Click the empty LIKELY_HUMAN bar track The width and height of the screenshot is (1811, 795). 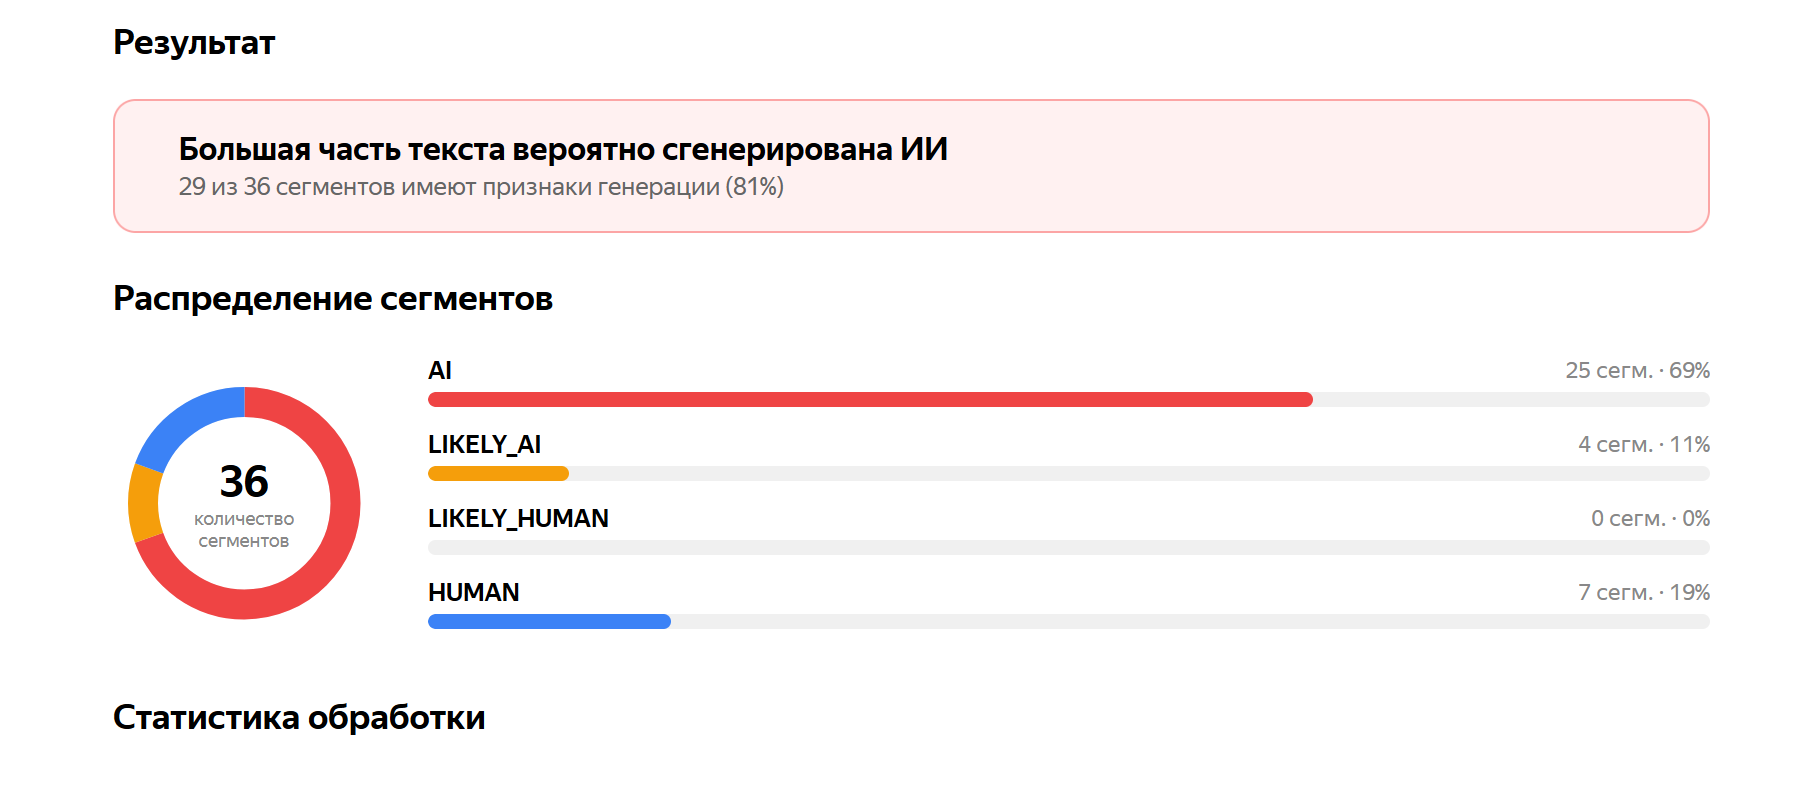coord(1069,548)
